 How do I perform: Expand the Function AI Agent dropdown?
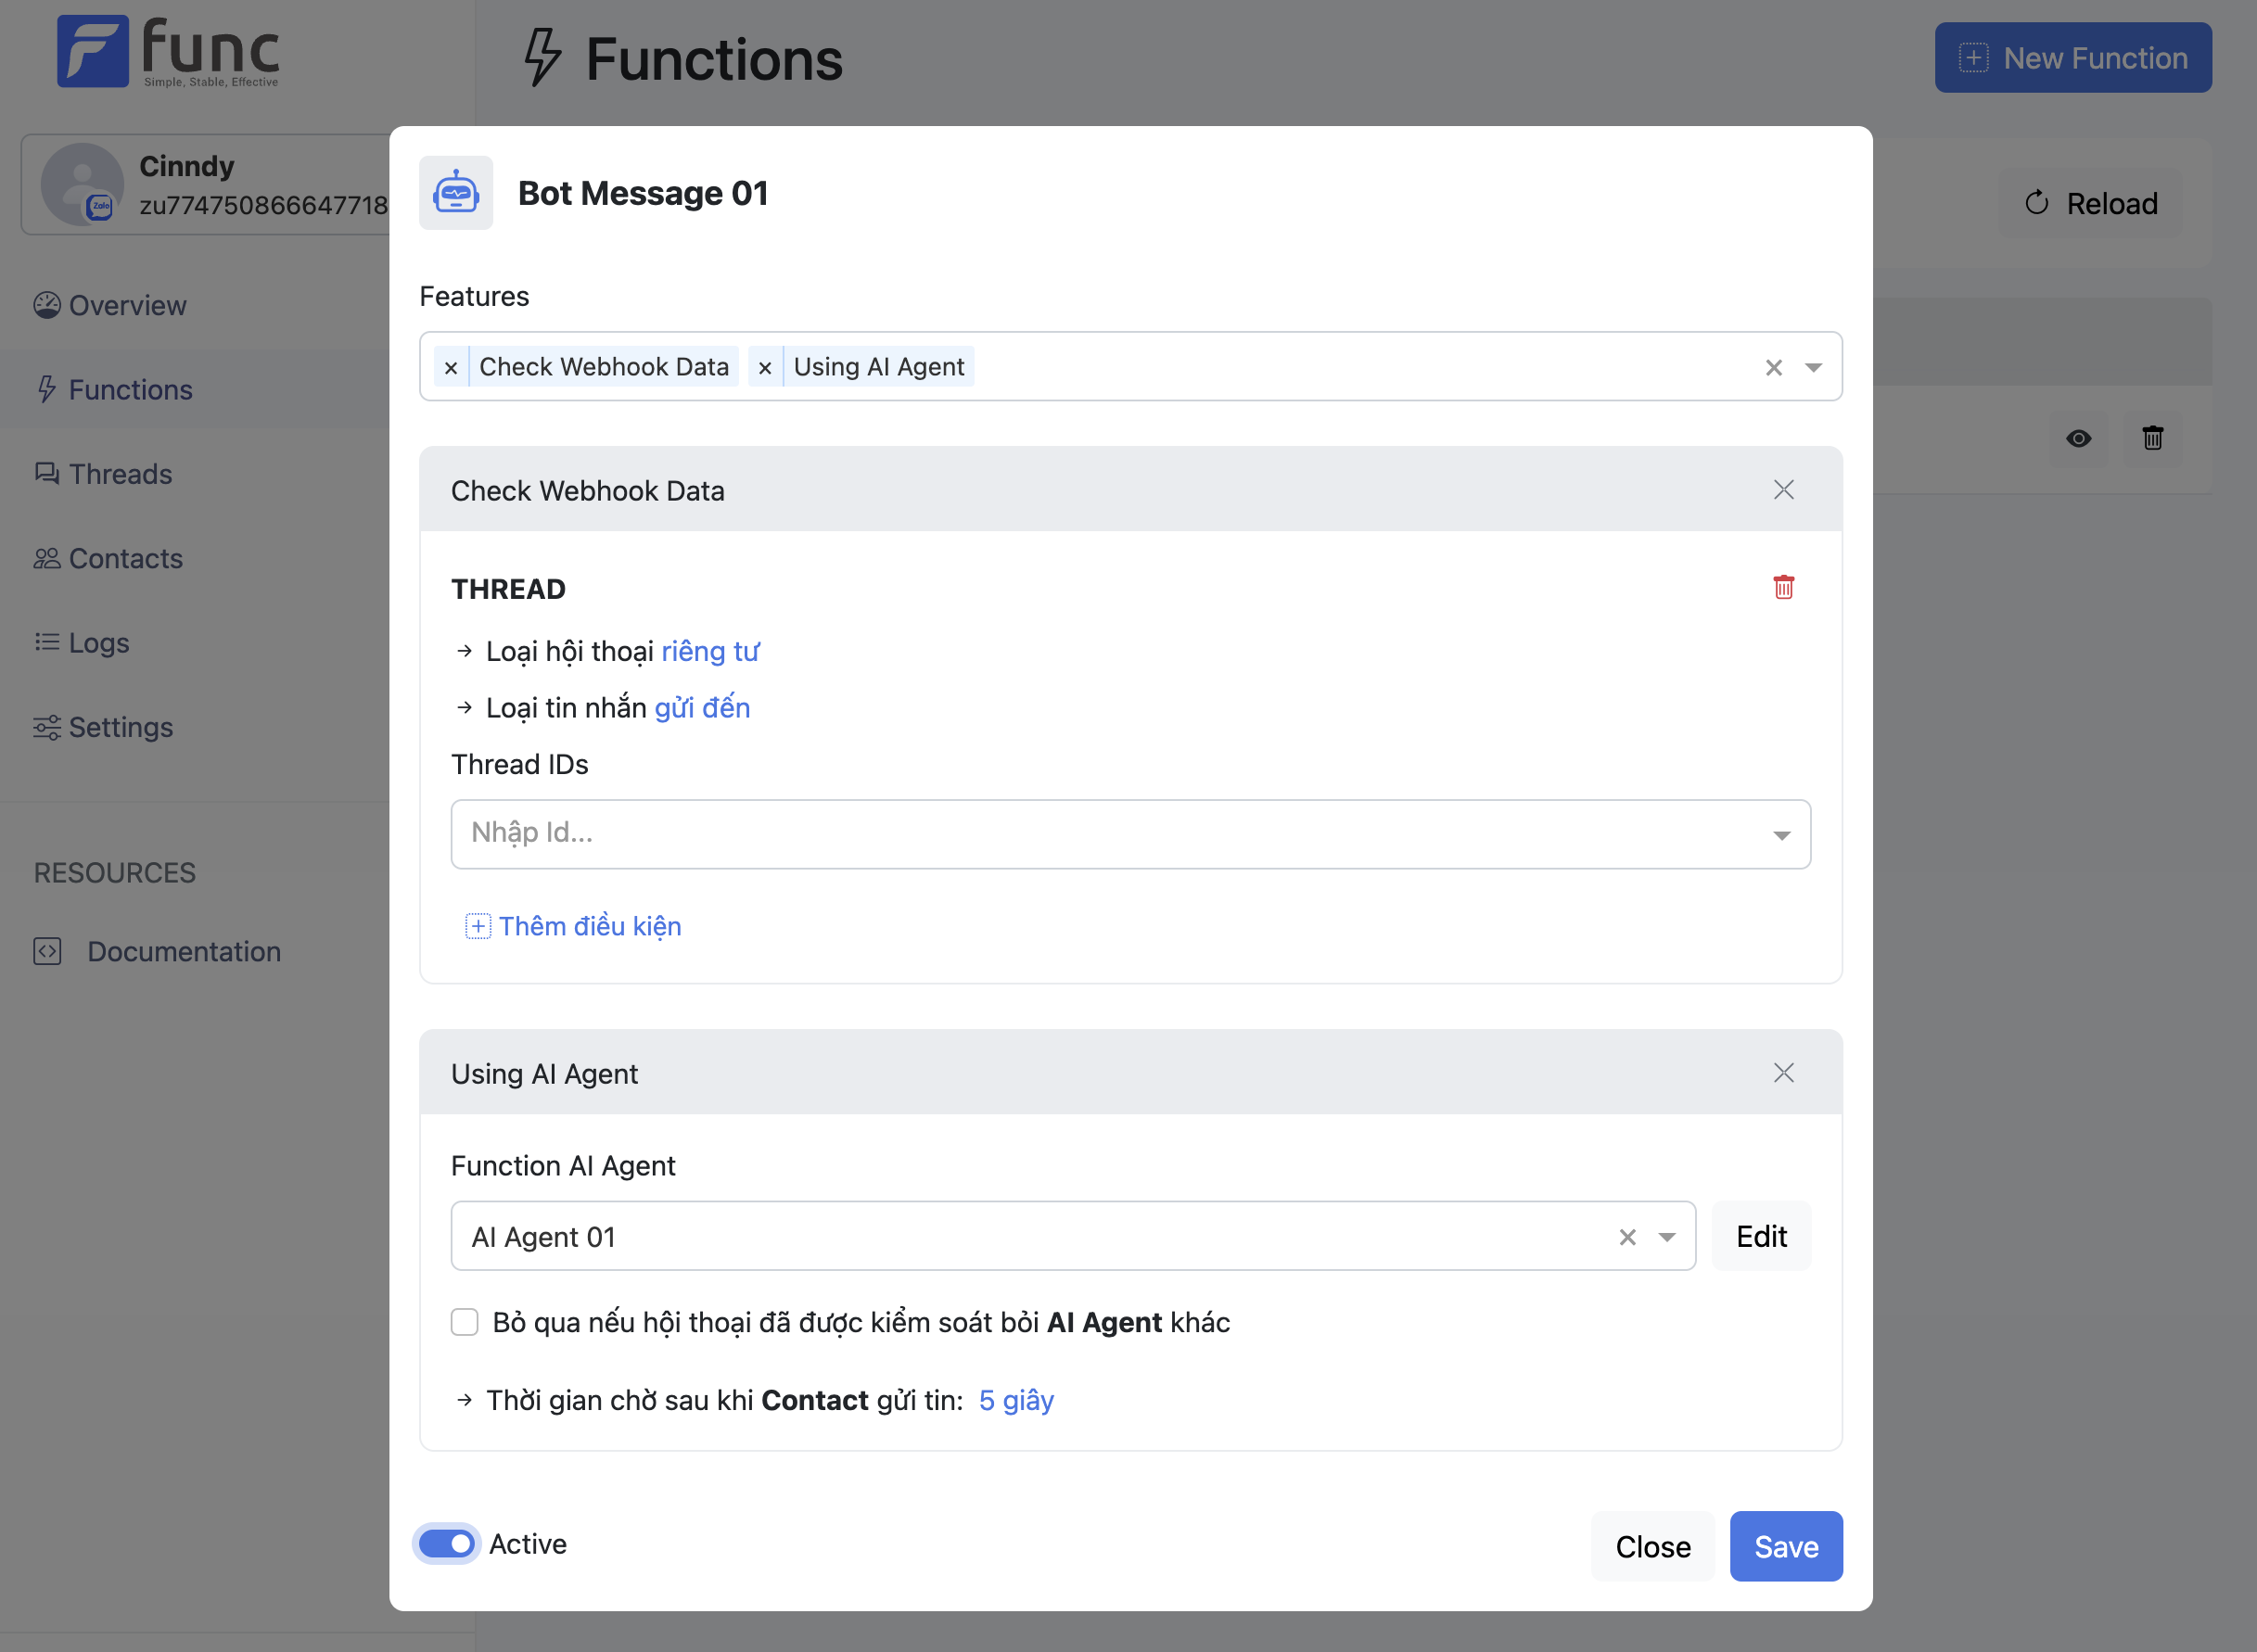coord(1666,1237)
